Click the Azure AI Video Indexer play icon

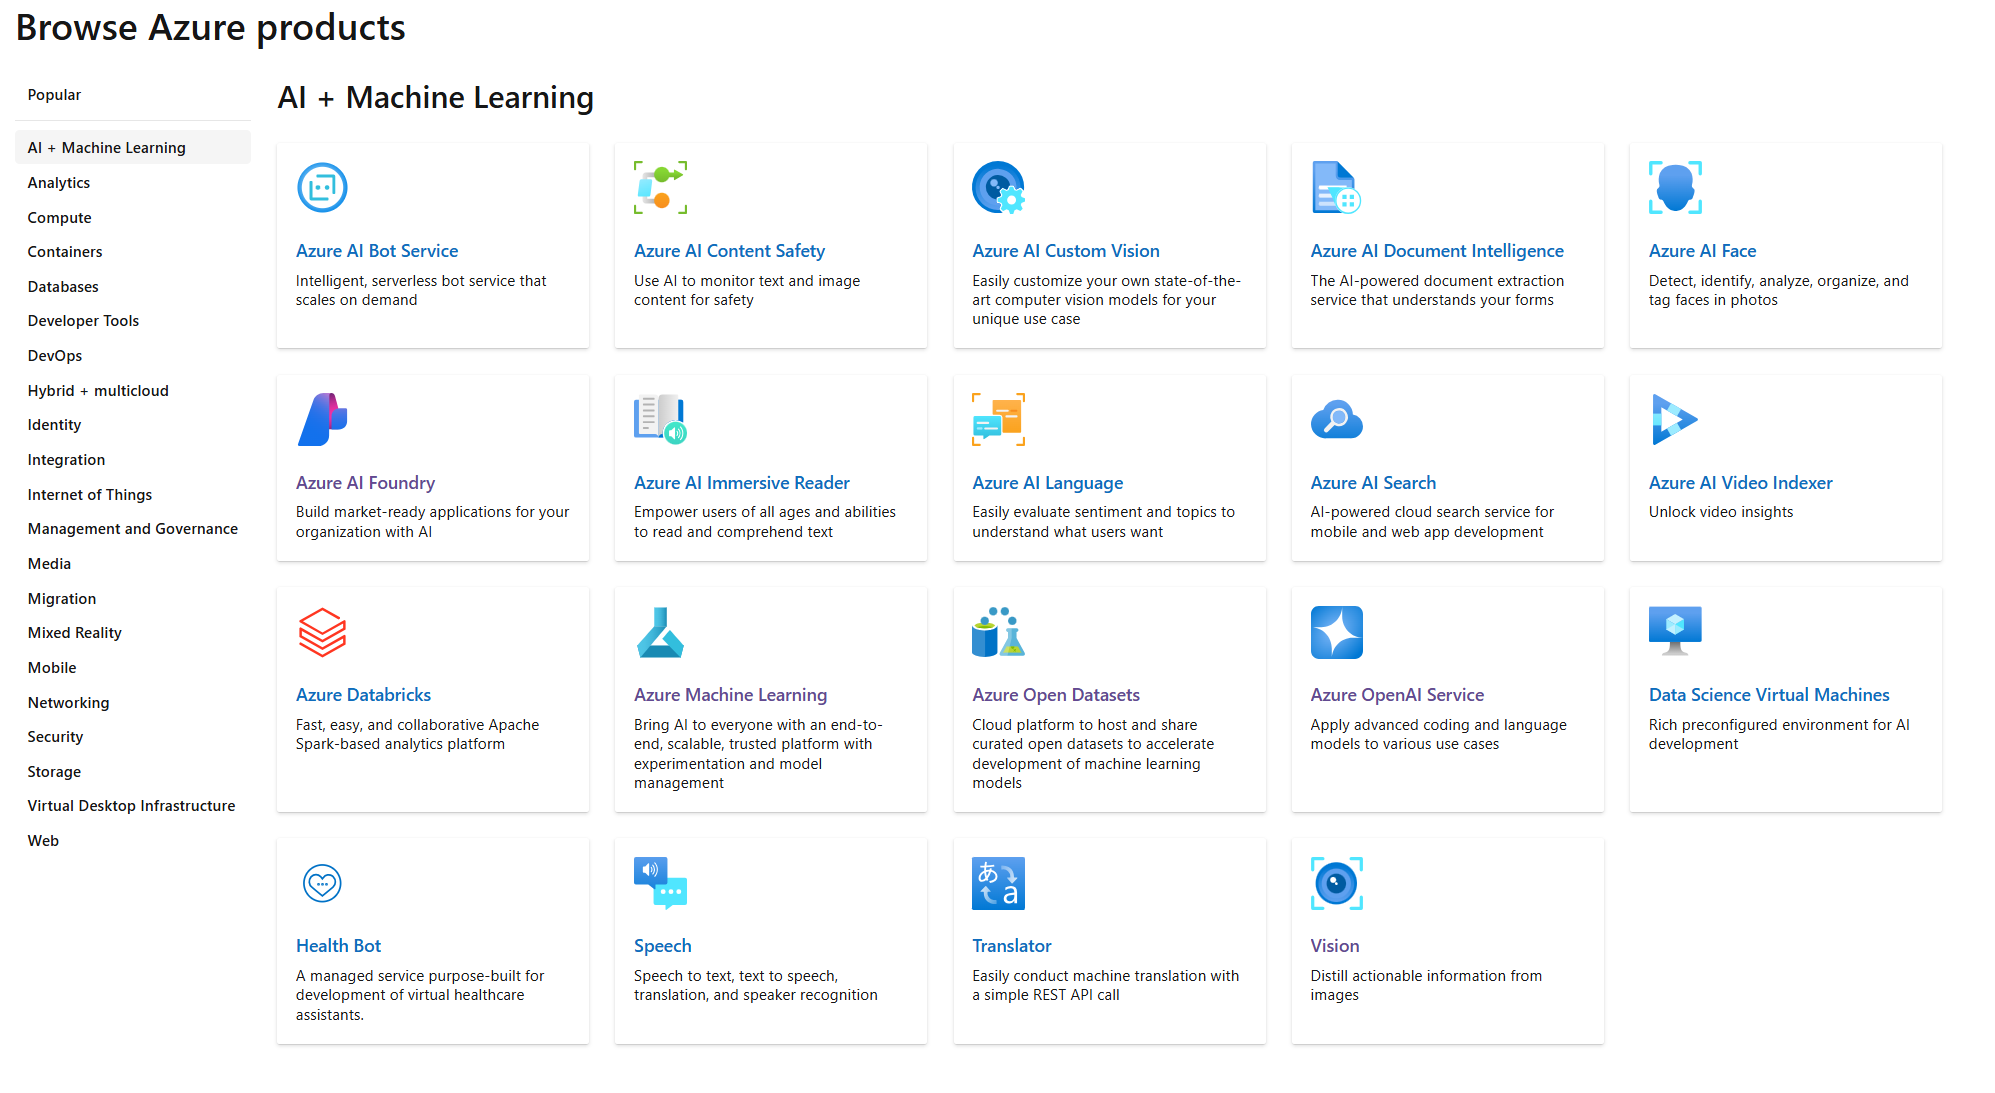1674,420
